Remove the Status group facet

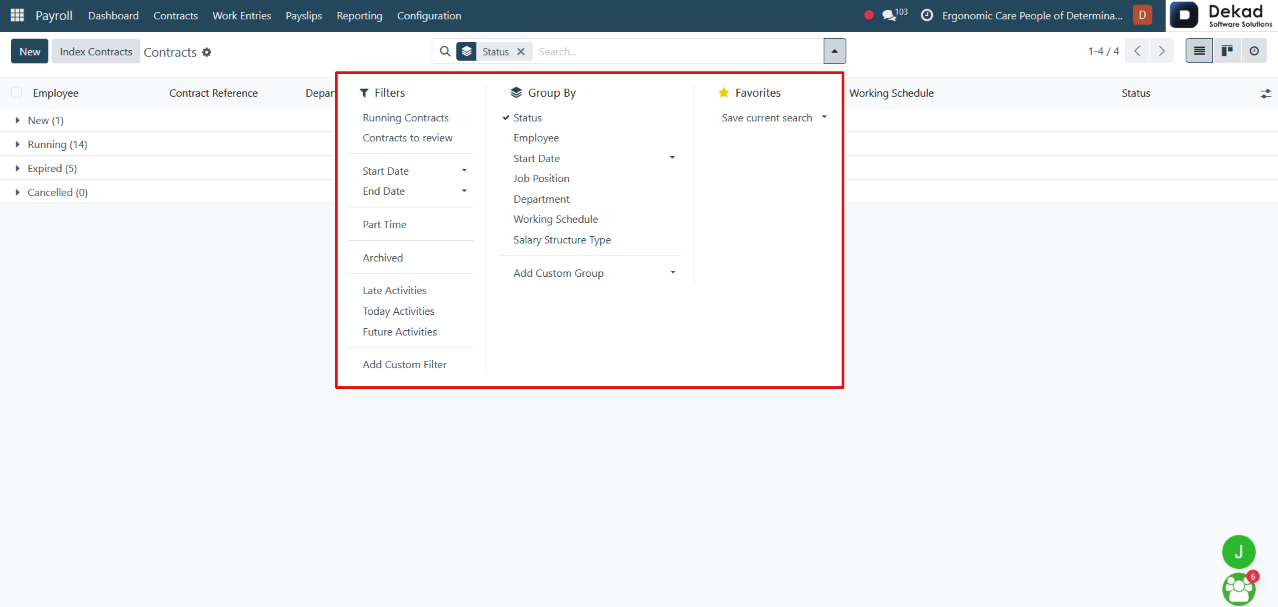[520, 52]
